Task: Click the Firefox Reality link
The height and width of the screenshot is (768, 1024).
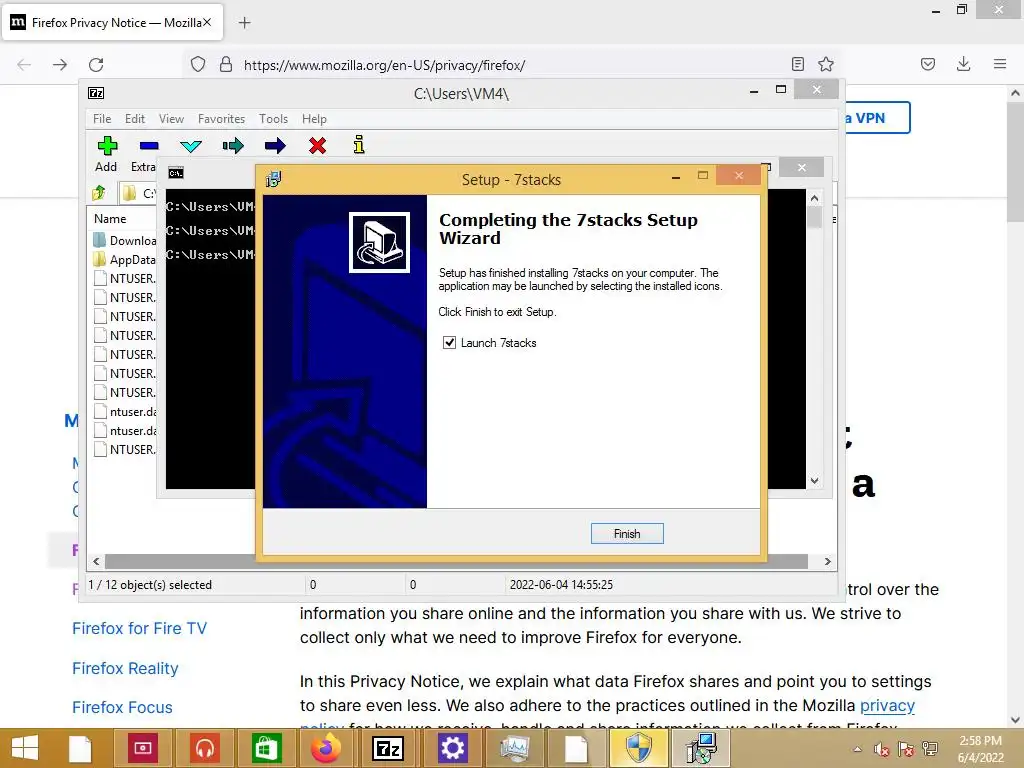Action: [125, 668]
